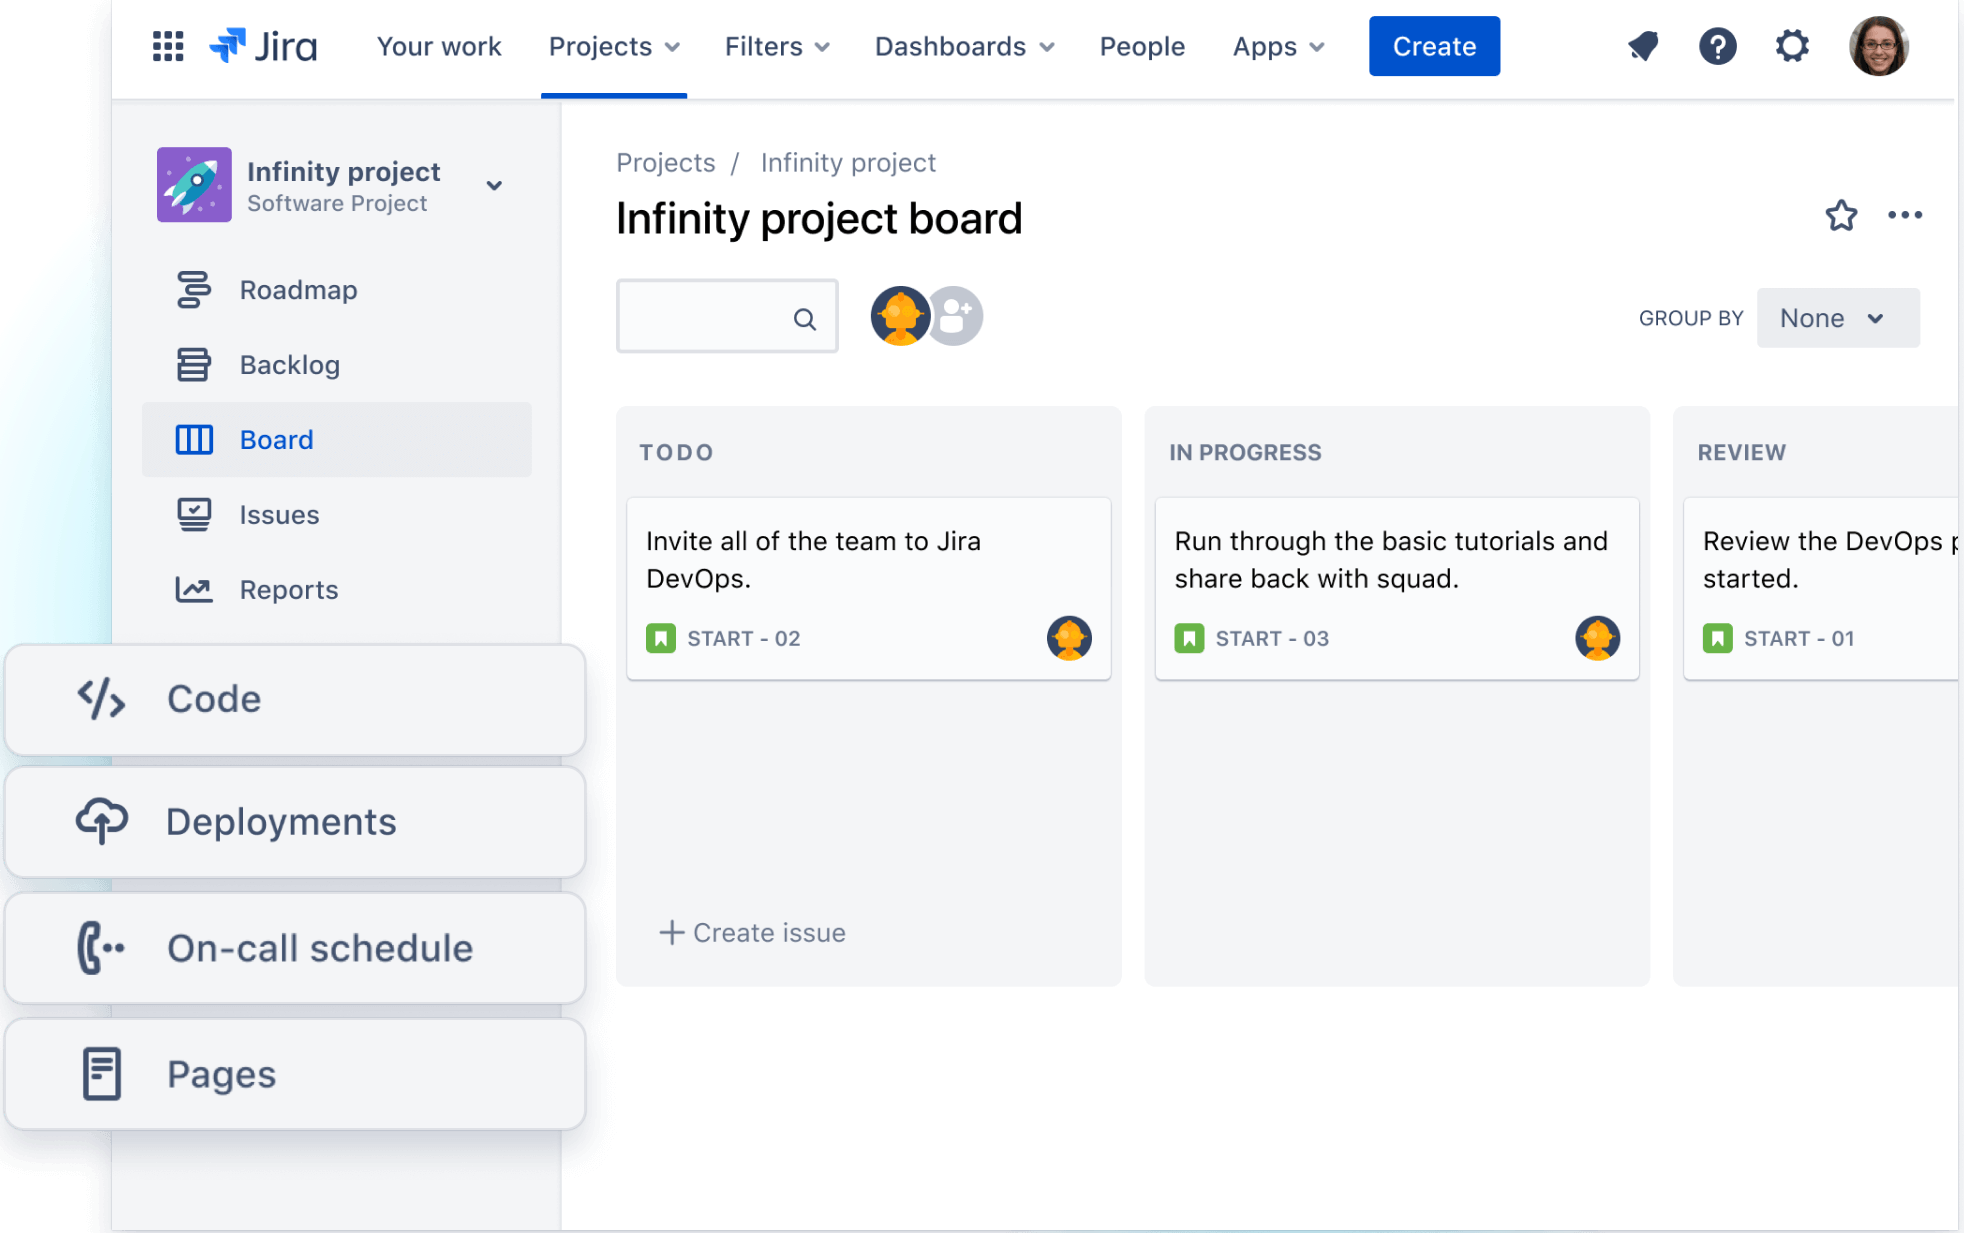The height and width of the screenshot is (1233, 1964).
Task: Open the Filters dropdown menu
Action: 777,46
